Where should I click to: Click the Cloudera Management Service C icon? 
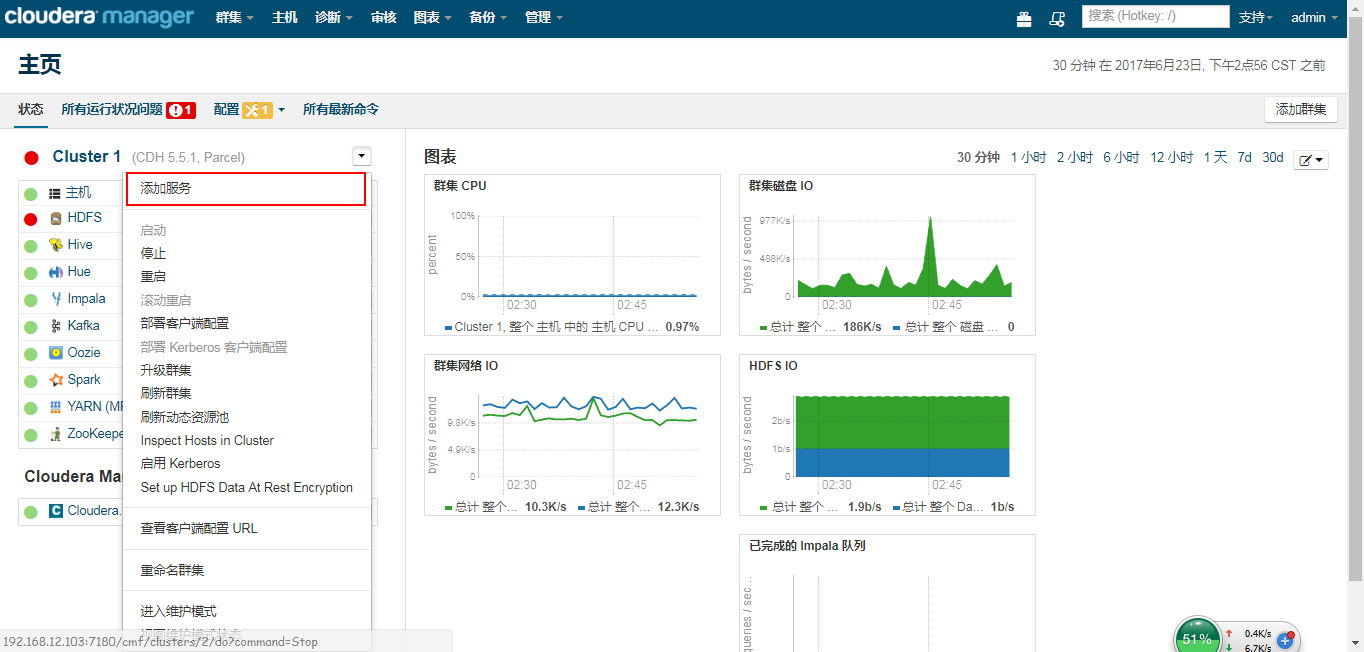[x=56, y=511]
